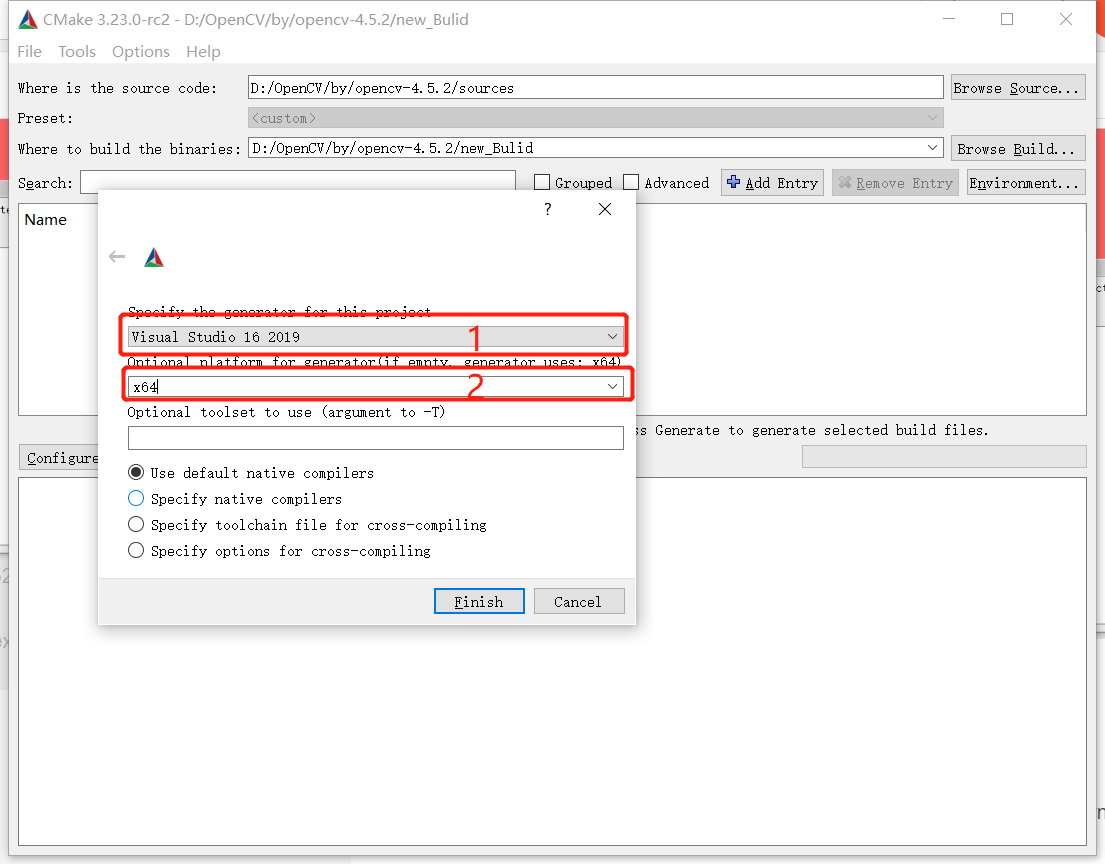Screen dimensions: 1105x864
Task: Minimize the CMake window
Action: tap(949, 20)
